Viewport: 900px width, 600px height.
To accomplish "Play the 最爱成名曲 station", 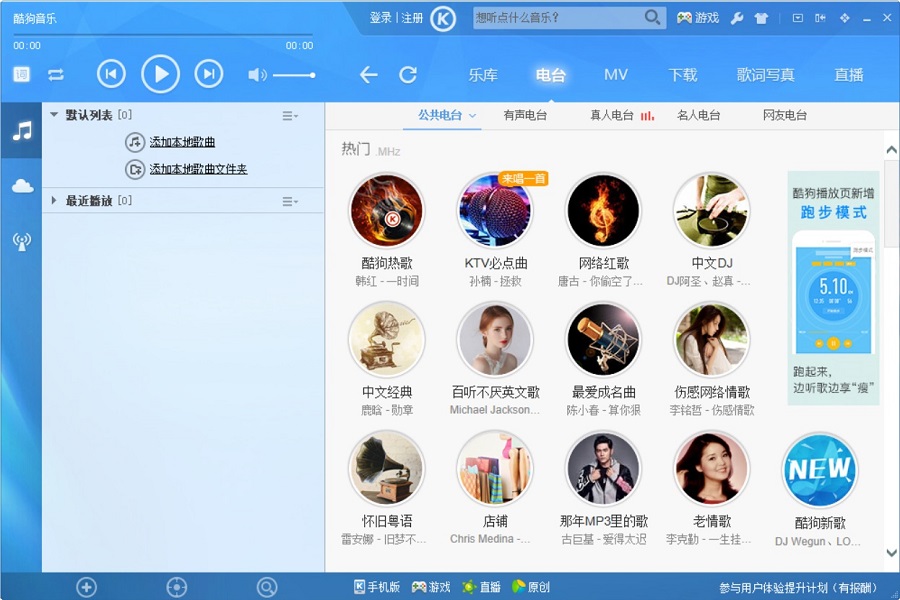I will coord(603,340).
